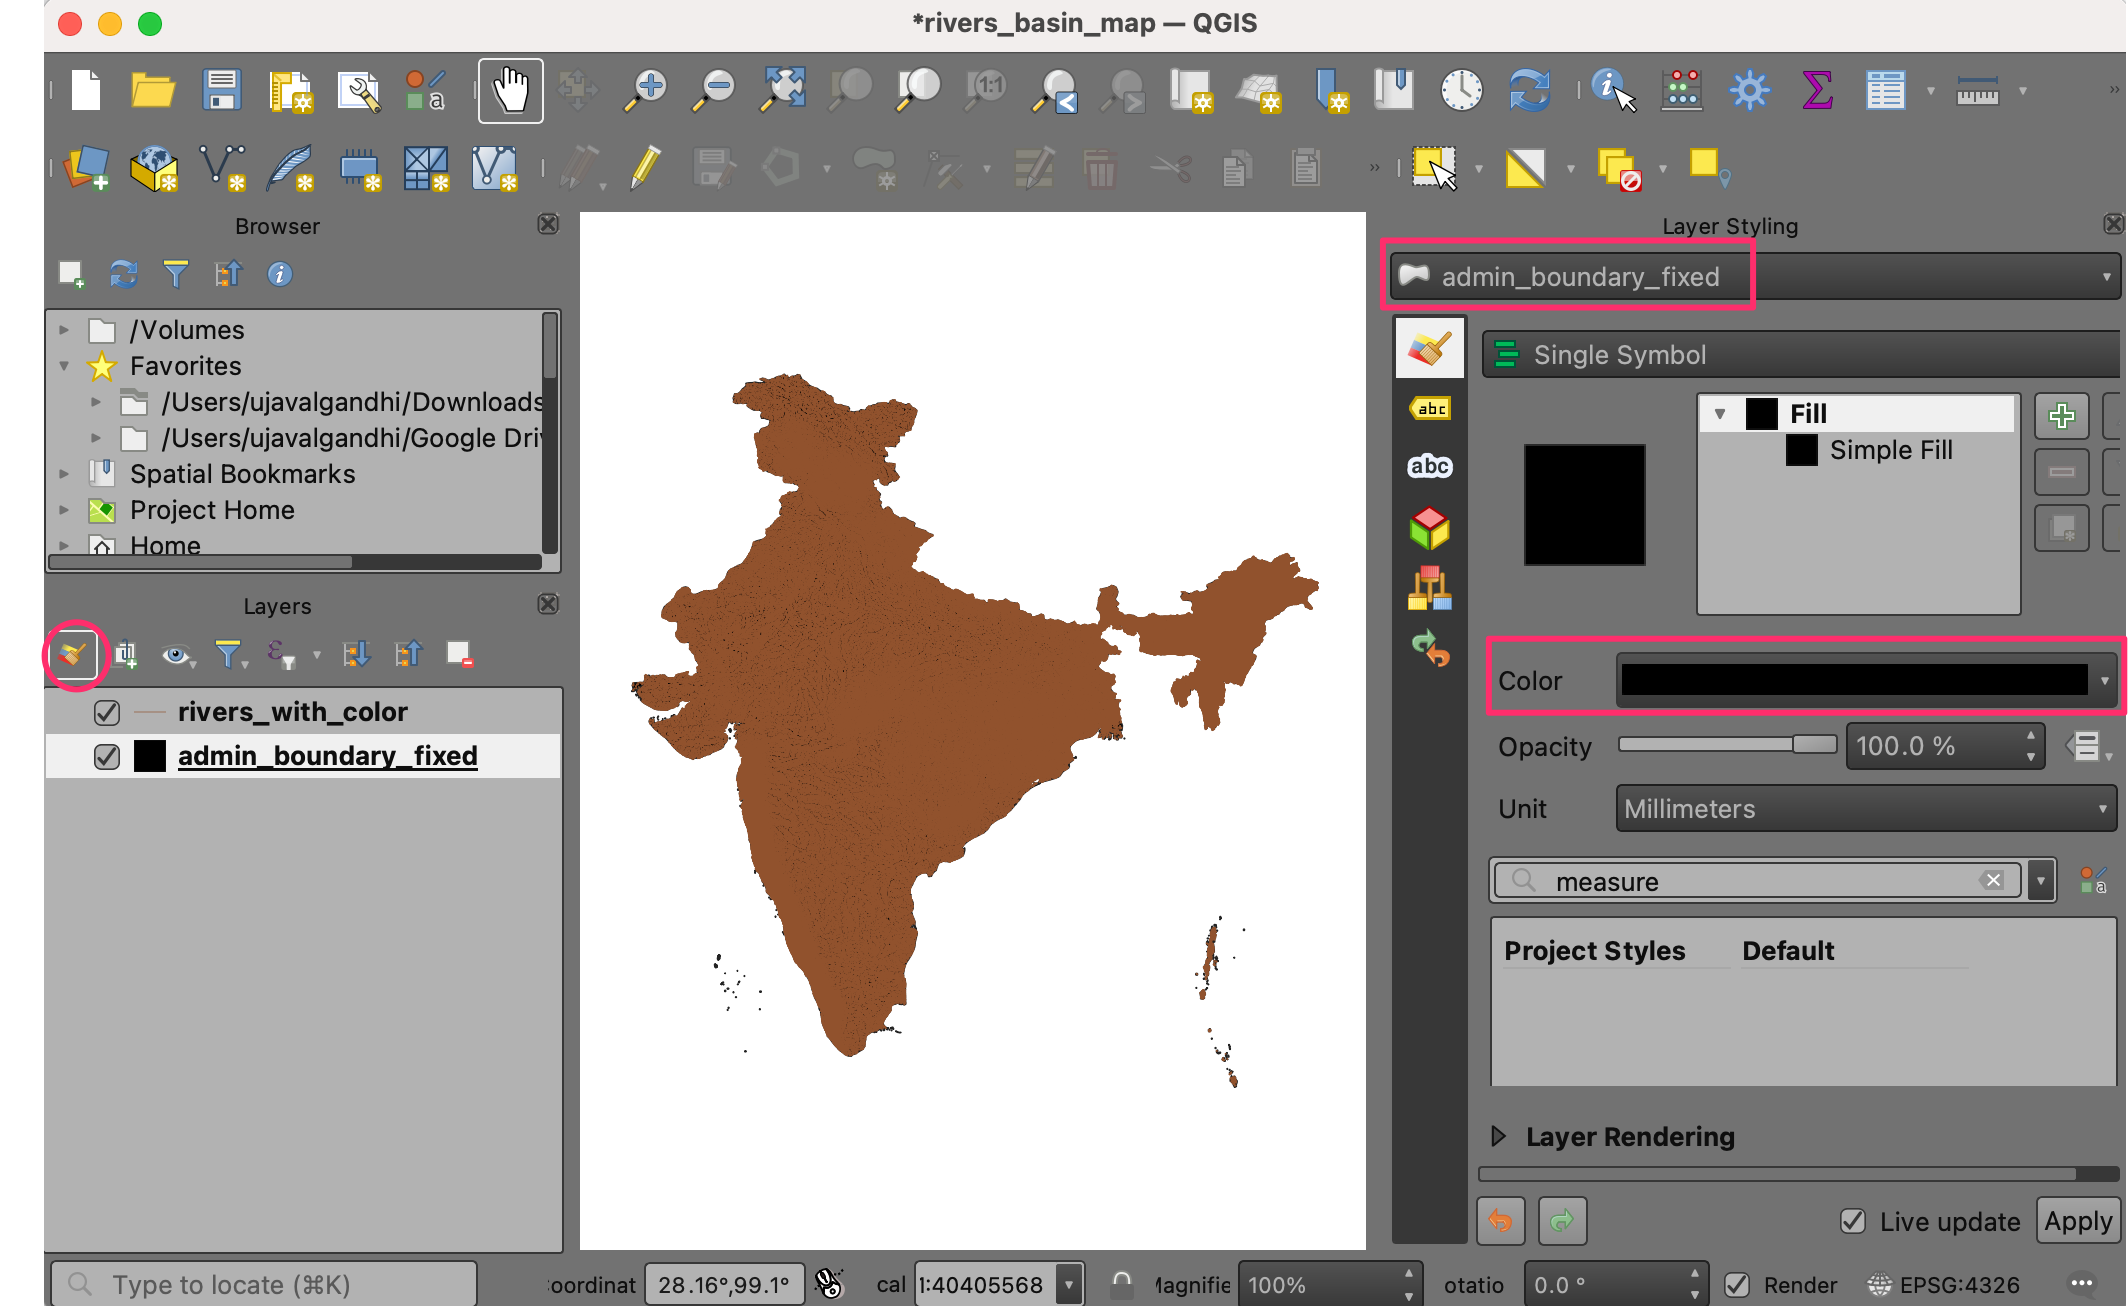This screenshot has width=2128, height=1306.
Task: Uncheck rivers_with_color layer visibility
Action: (107, 712)
